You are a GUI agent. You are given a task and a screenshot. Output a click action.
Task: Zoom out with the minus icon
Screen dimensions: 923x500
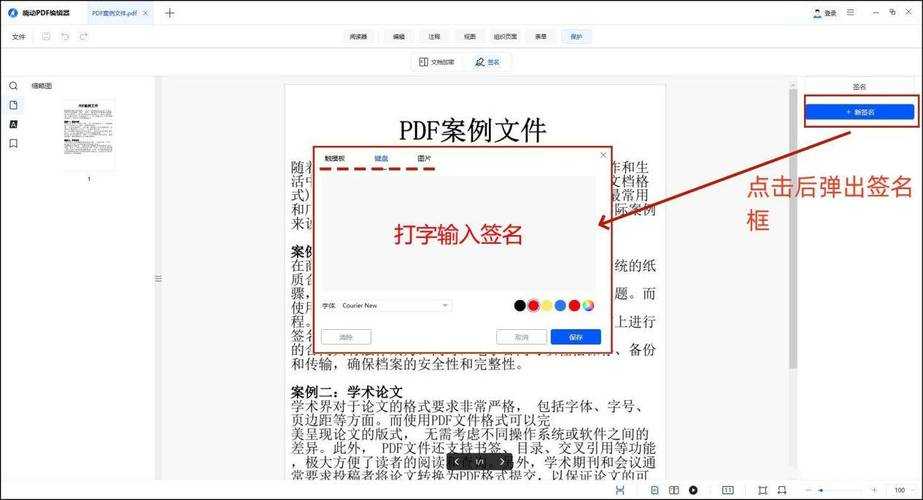(x=808, y=490)
